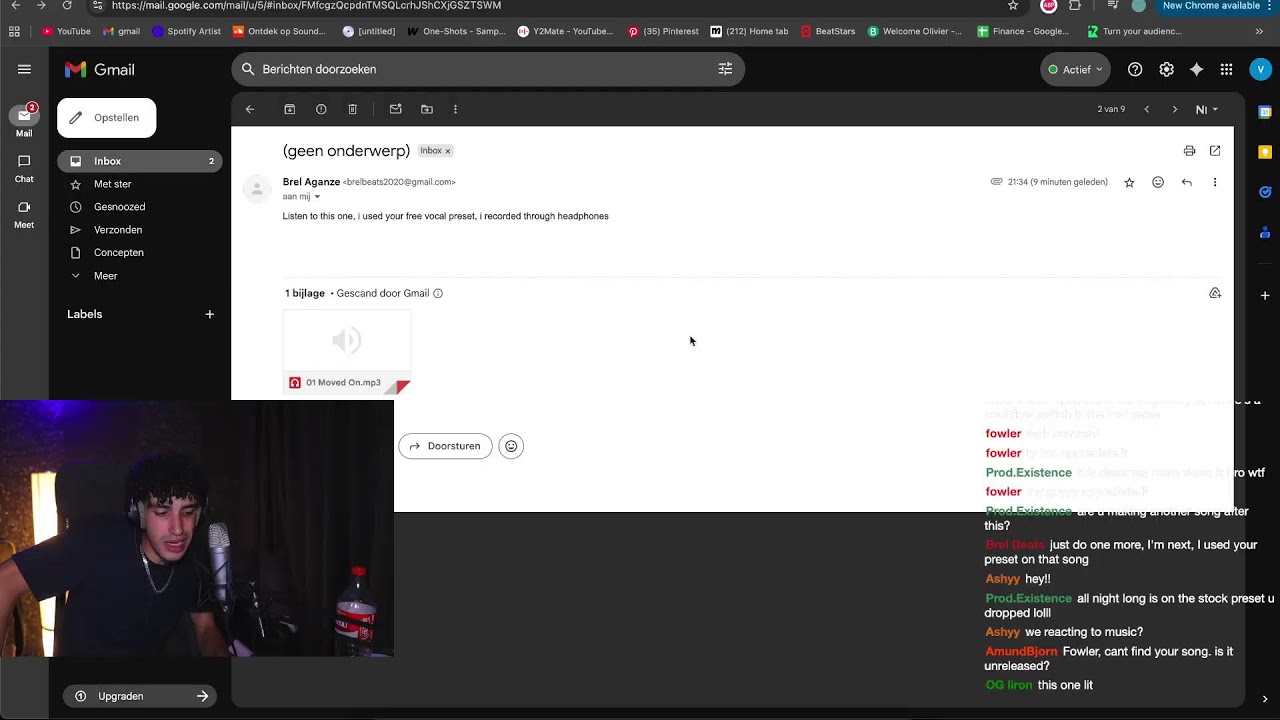1280x720 pixels.
Task: Create a new label with plus
Action: pyautogui.click(x=209, y=314)
